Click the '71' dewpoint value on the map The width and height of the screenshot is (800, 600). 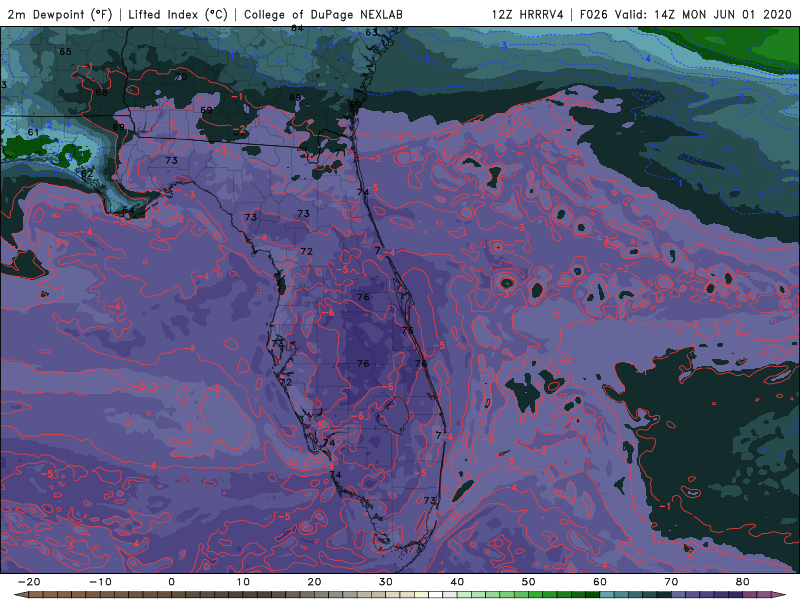tap(340, 153)
